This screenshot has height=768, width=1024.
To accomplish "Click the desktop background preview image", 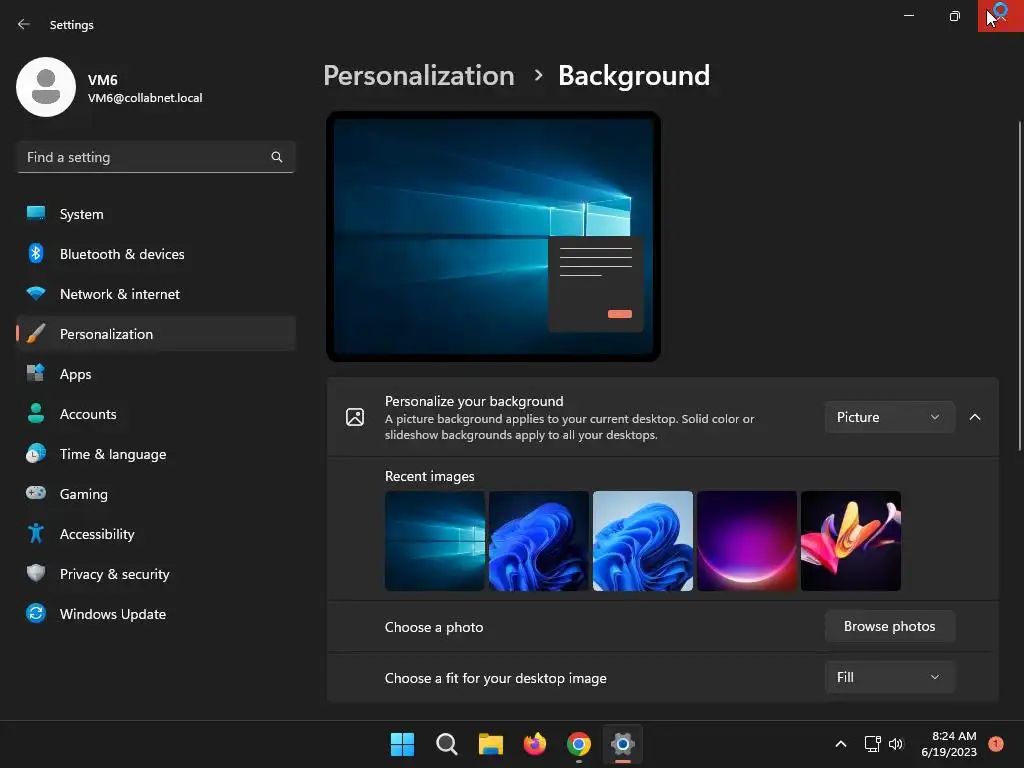I will 494,236.
